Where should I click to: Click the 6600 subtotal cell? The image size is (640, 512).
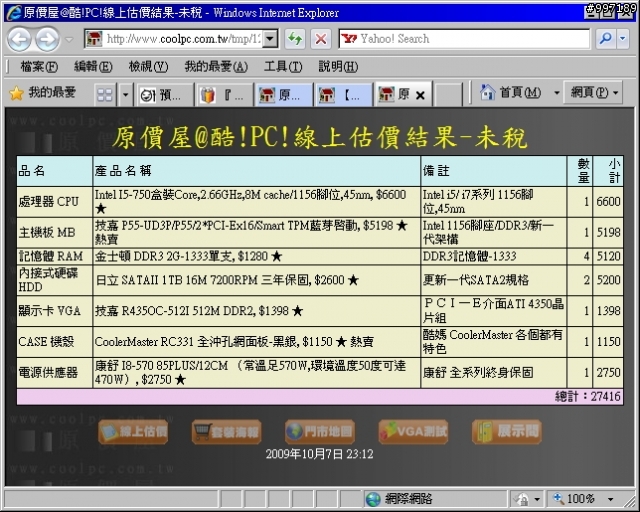[608, 202]
